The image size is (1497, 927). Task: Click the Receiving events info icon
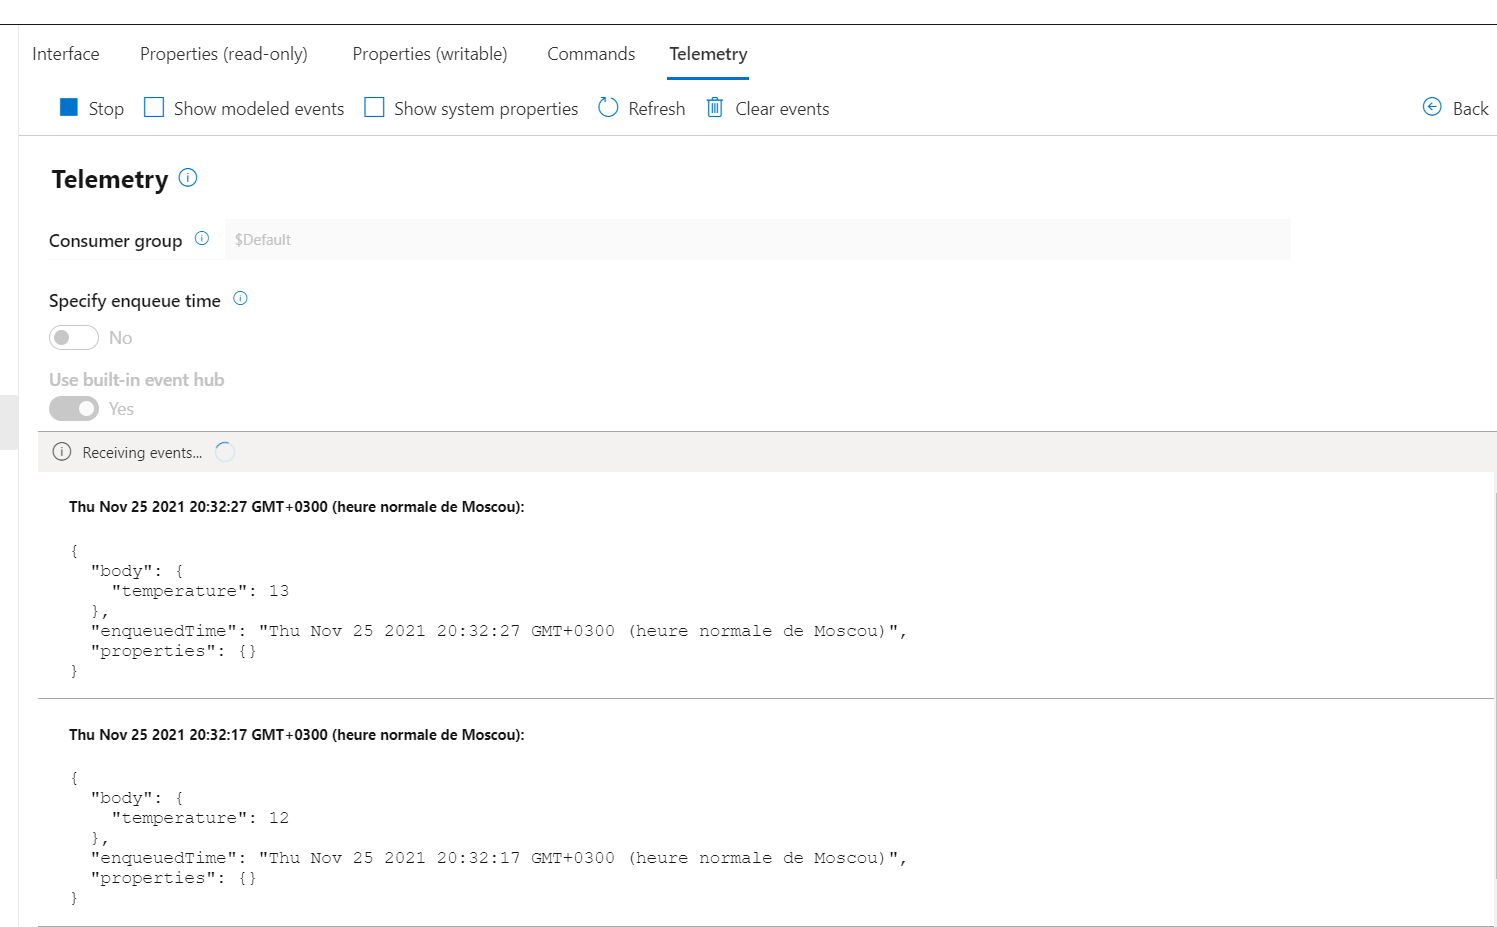coord(62,452)
